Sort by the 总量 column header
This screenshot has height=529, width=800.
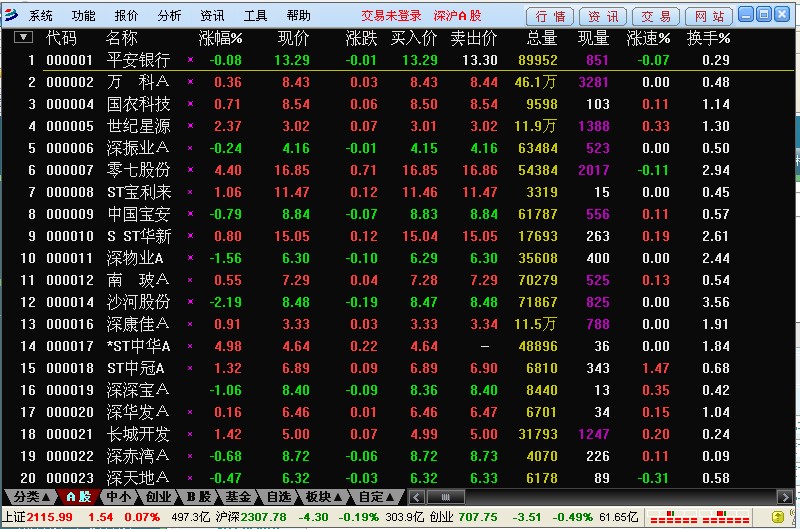click(541, 38)
